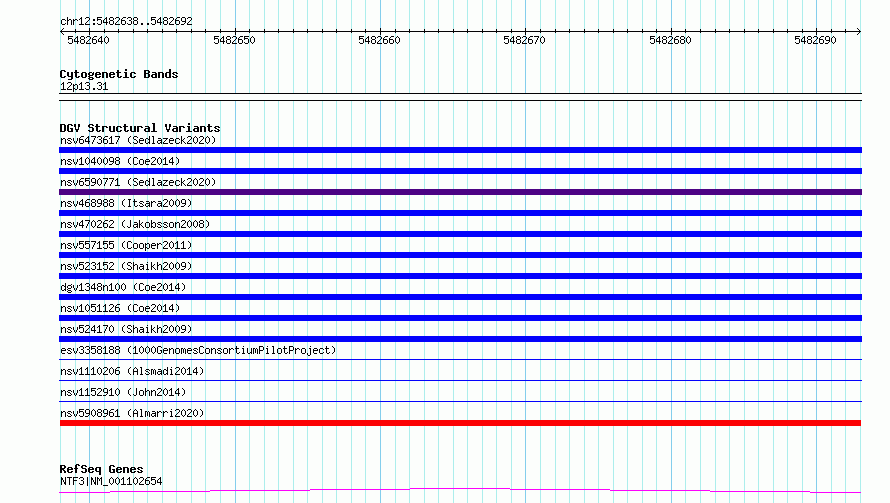Open the Cytogenetic Bands track heading

pyautogui.click(x=119, y=74)
